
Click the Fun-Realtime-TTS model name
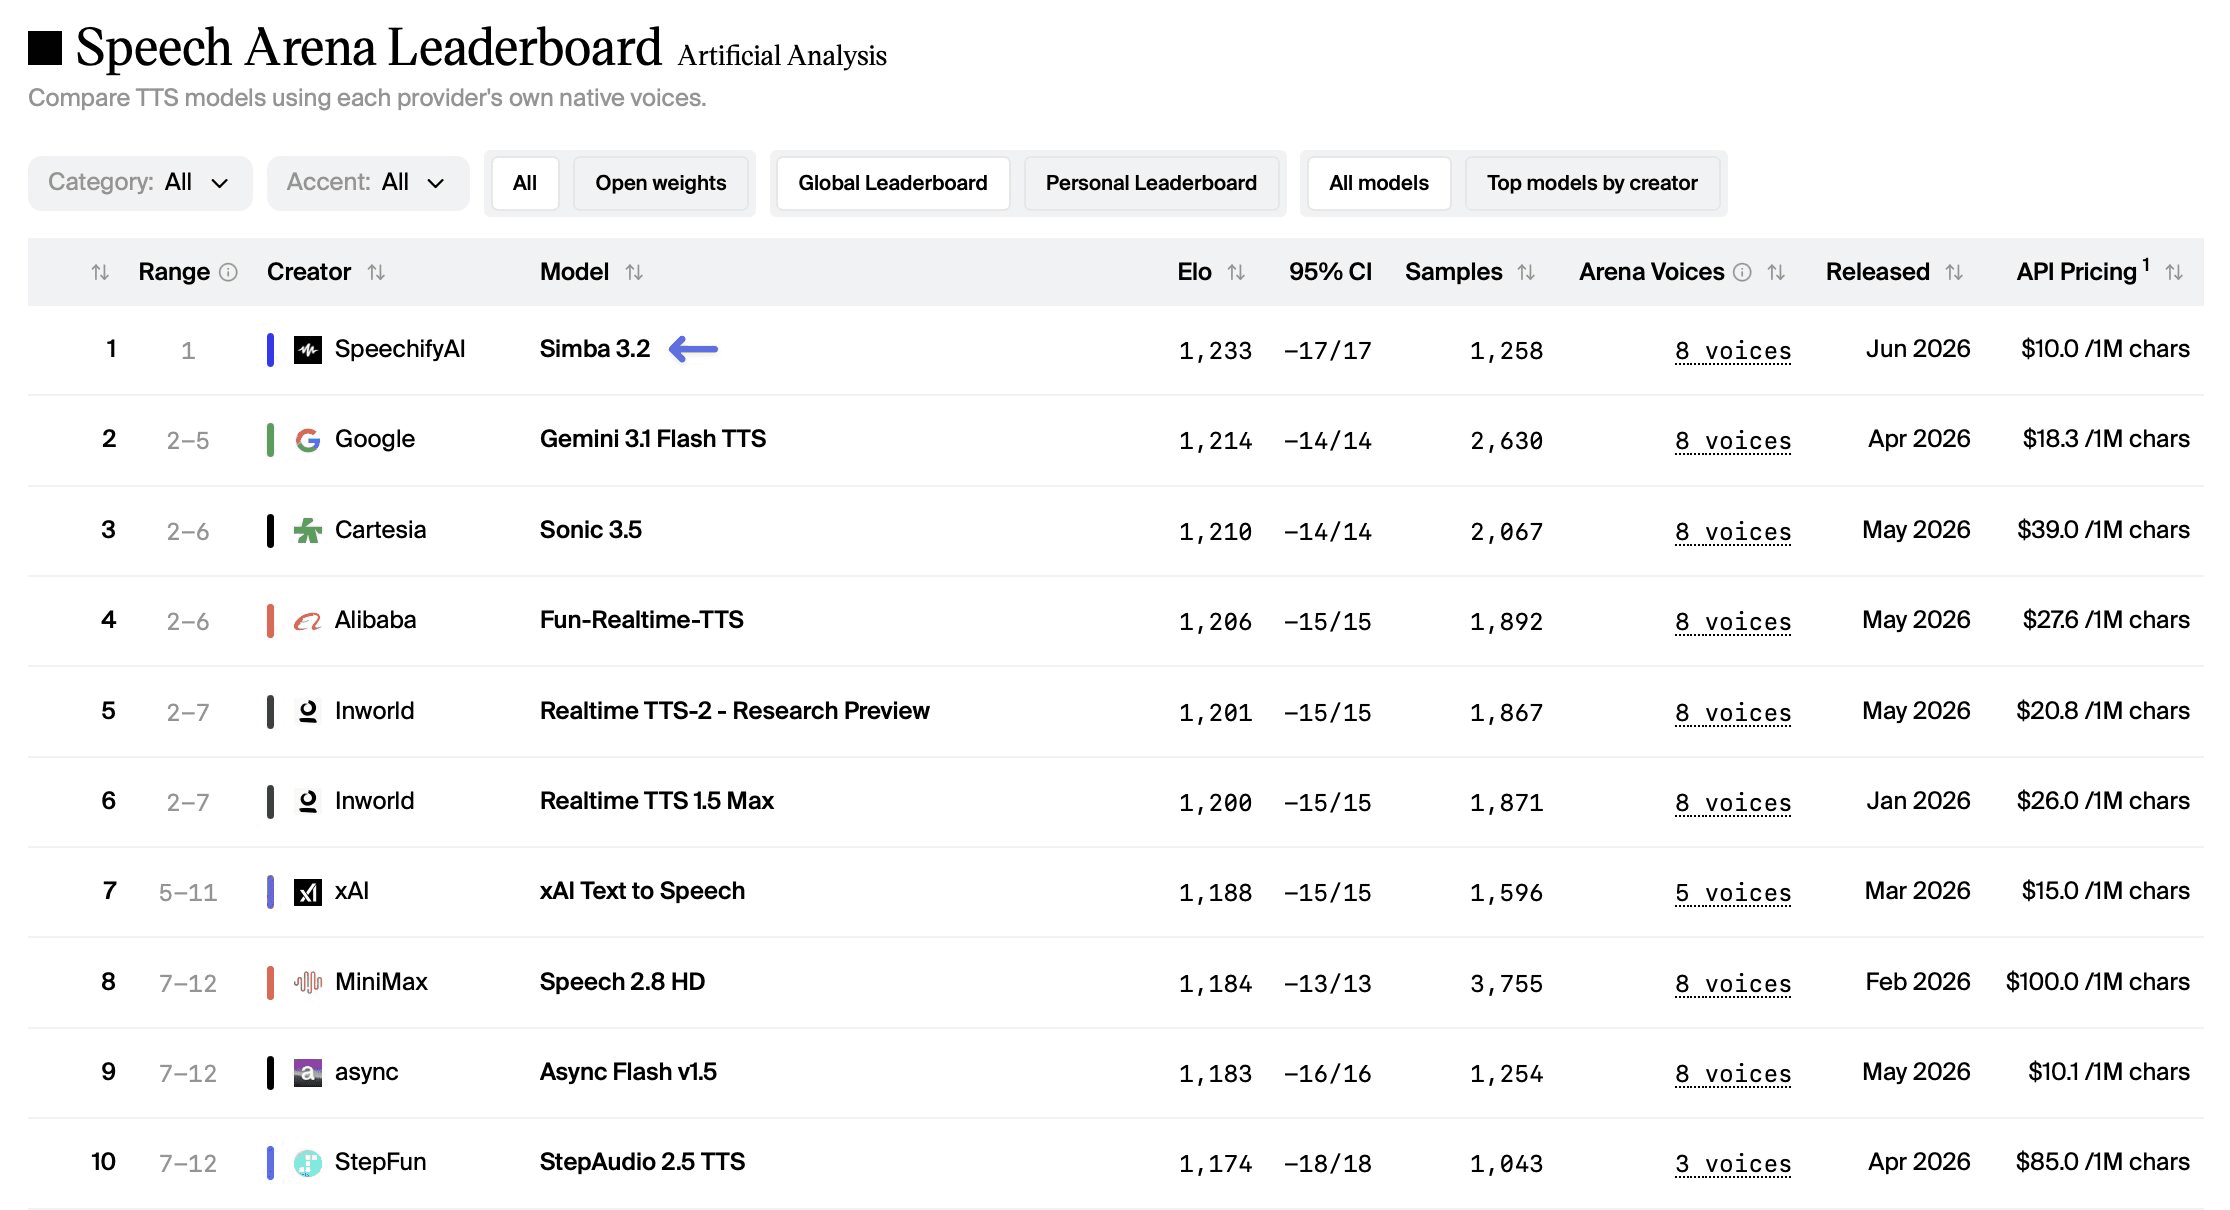point(642,620)
